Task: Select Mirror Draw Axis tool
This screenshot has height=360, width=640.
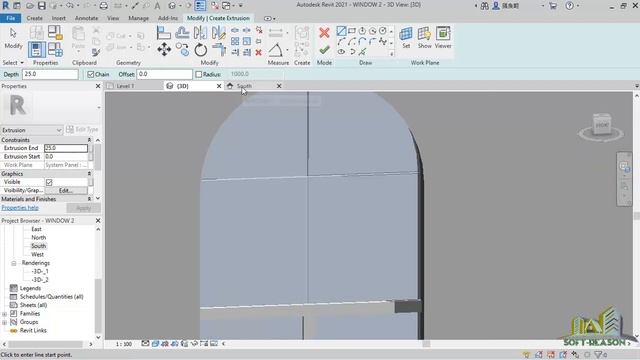Action: (x=219, y=33)
